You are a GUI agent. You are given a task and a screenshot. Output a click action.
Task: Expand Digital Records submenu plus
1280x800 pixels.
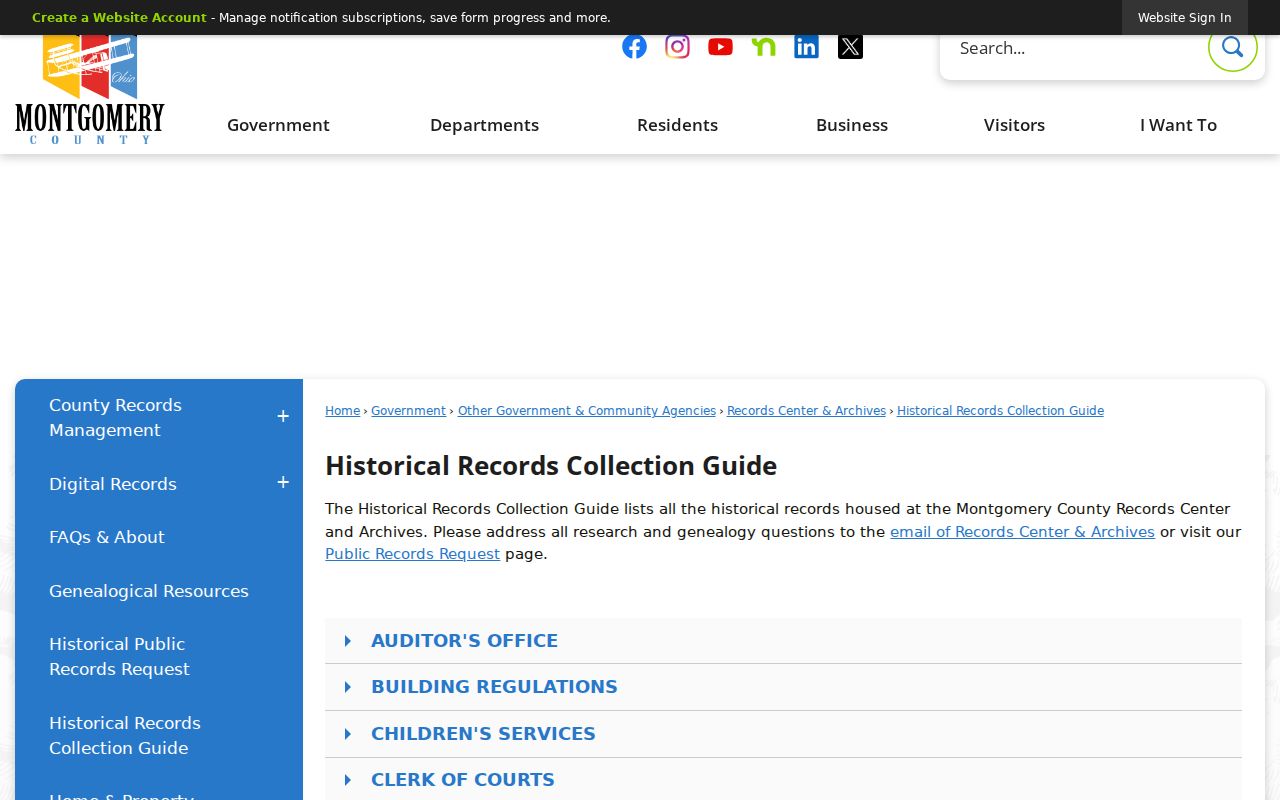283,483
